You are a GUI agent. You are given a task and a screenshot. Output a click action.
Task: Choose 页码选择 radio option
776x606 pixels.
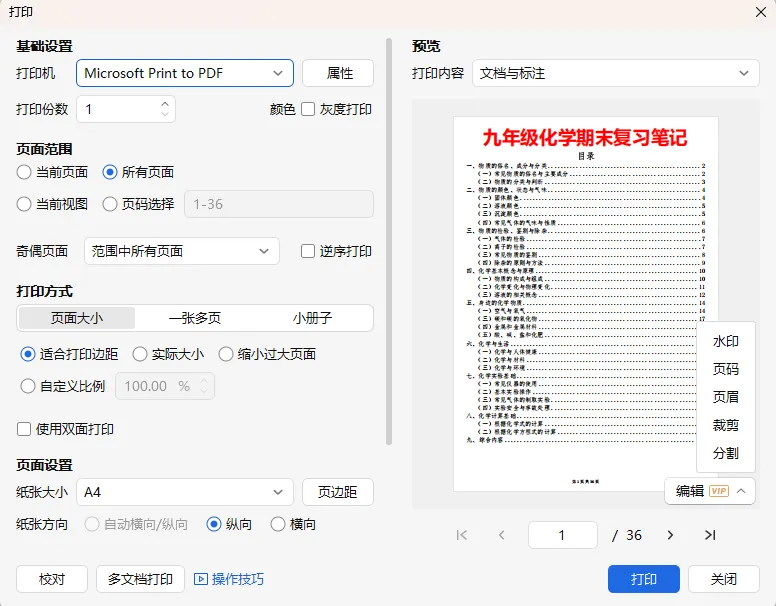click(109, 204)
